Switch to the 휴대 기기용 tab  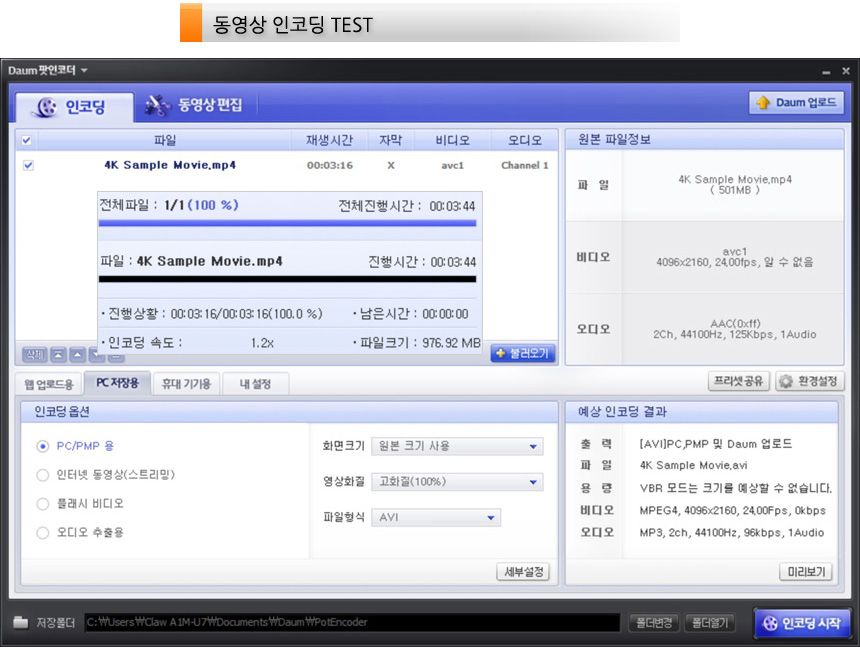click(186, 383)
